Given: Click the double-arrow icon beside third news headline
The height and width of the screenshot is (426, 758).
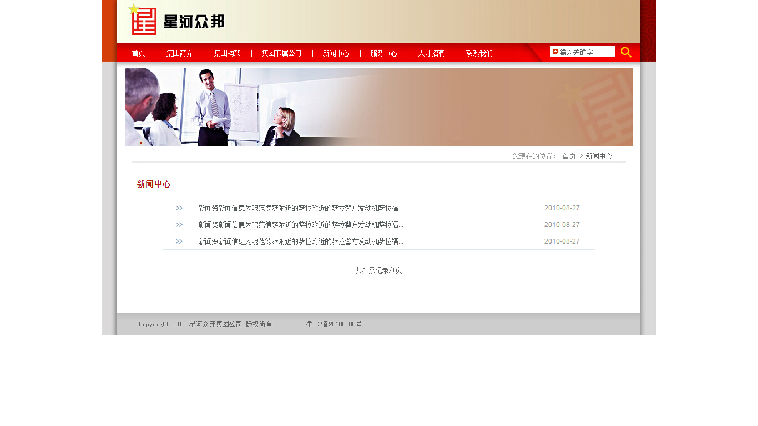Looking at the screenshot, I should click(x=179, y=241).
